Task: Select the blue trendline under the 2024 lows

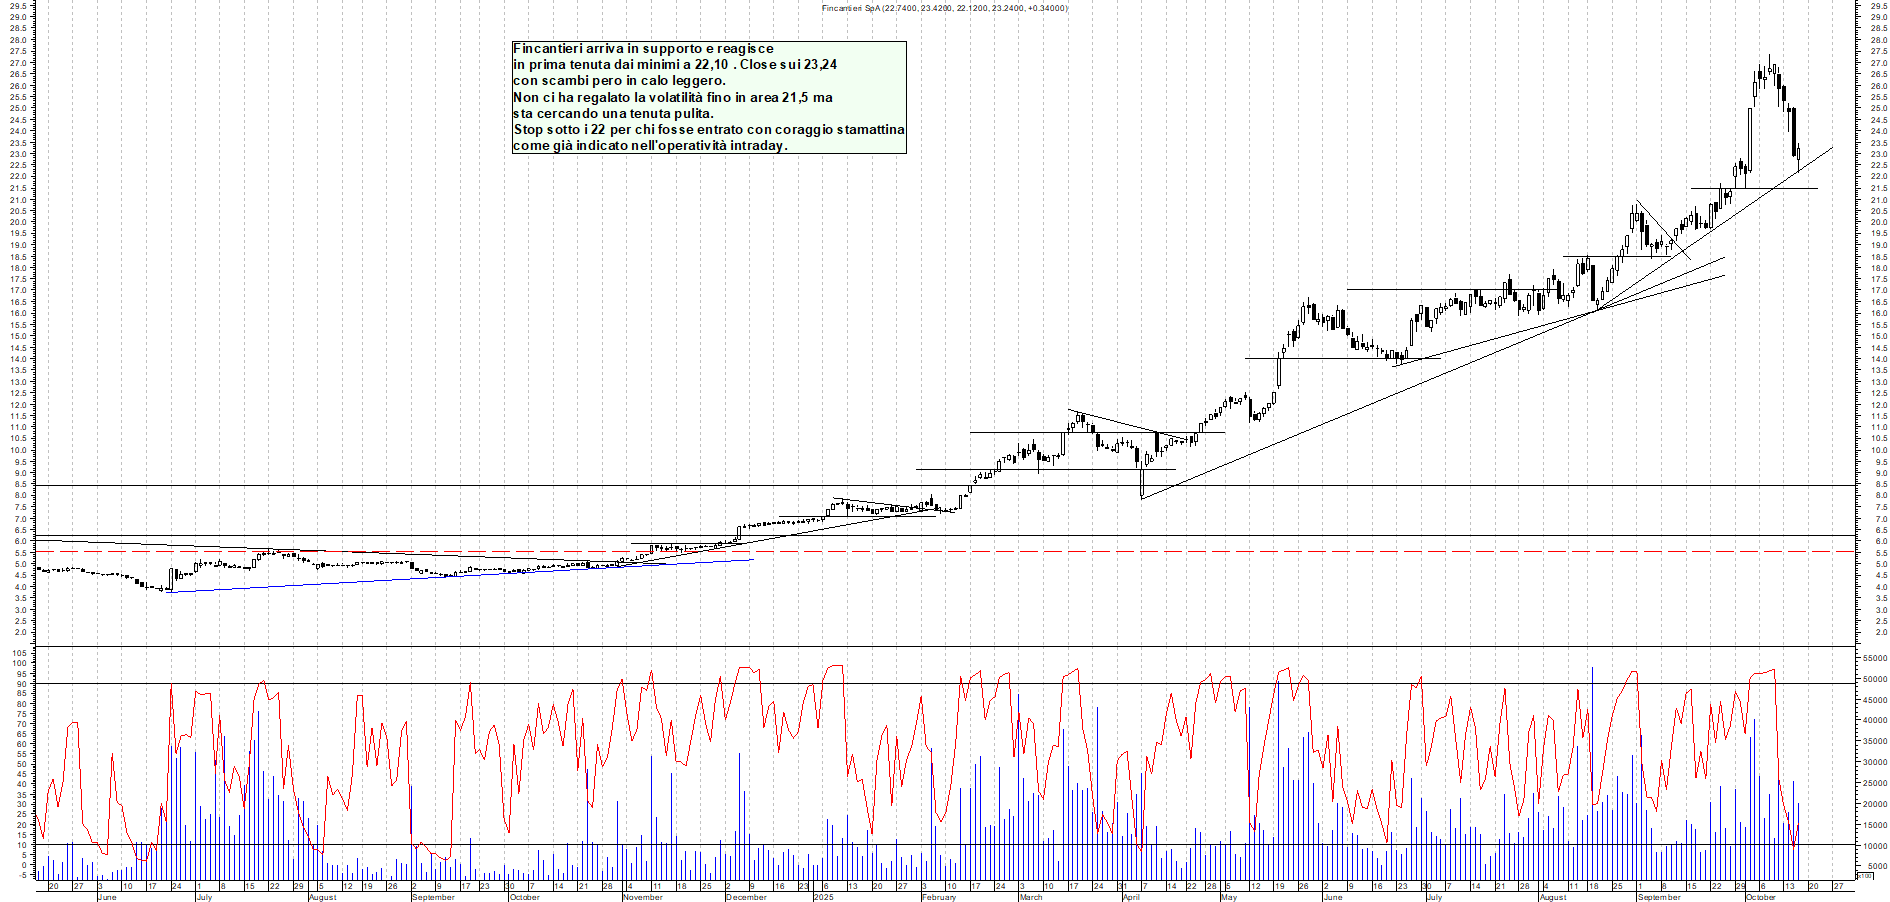Action: (460, 576)
